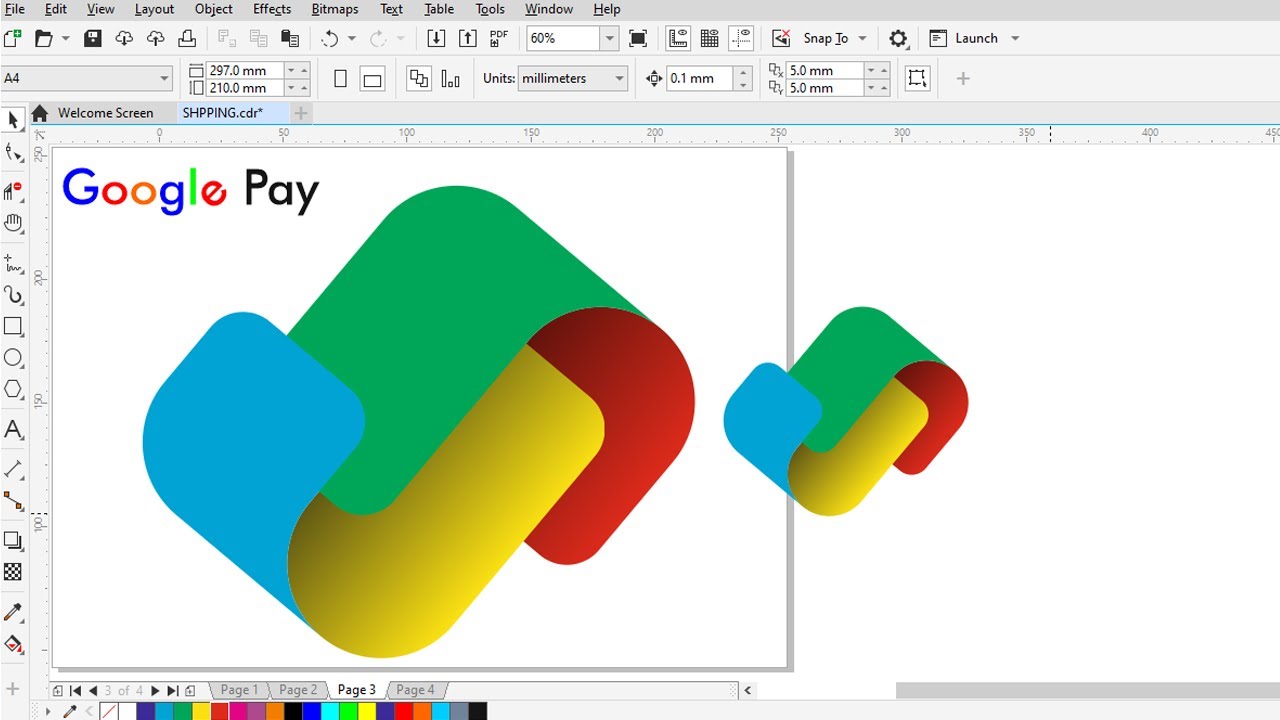Add a new document tab plus
Screen dimensions: 1280x720
(x=300, y=113)
